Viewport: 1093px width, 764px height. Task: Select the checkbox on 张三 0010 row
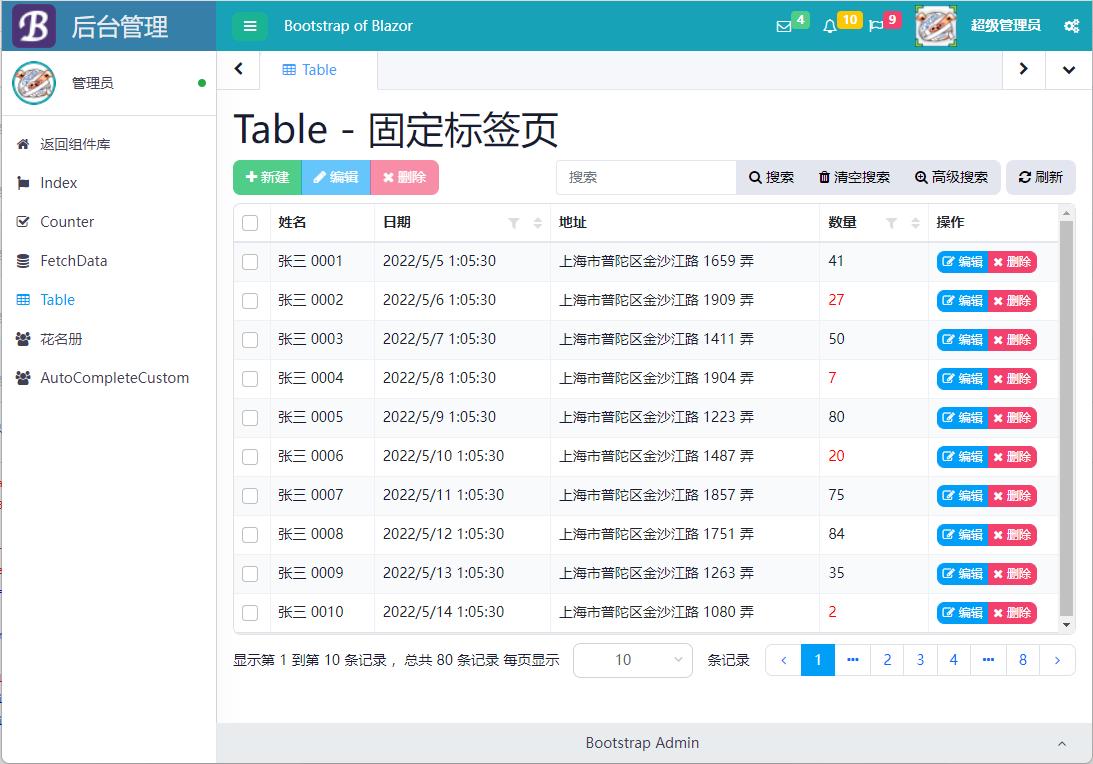tap(251, 612)
